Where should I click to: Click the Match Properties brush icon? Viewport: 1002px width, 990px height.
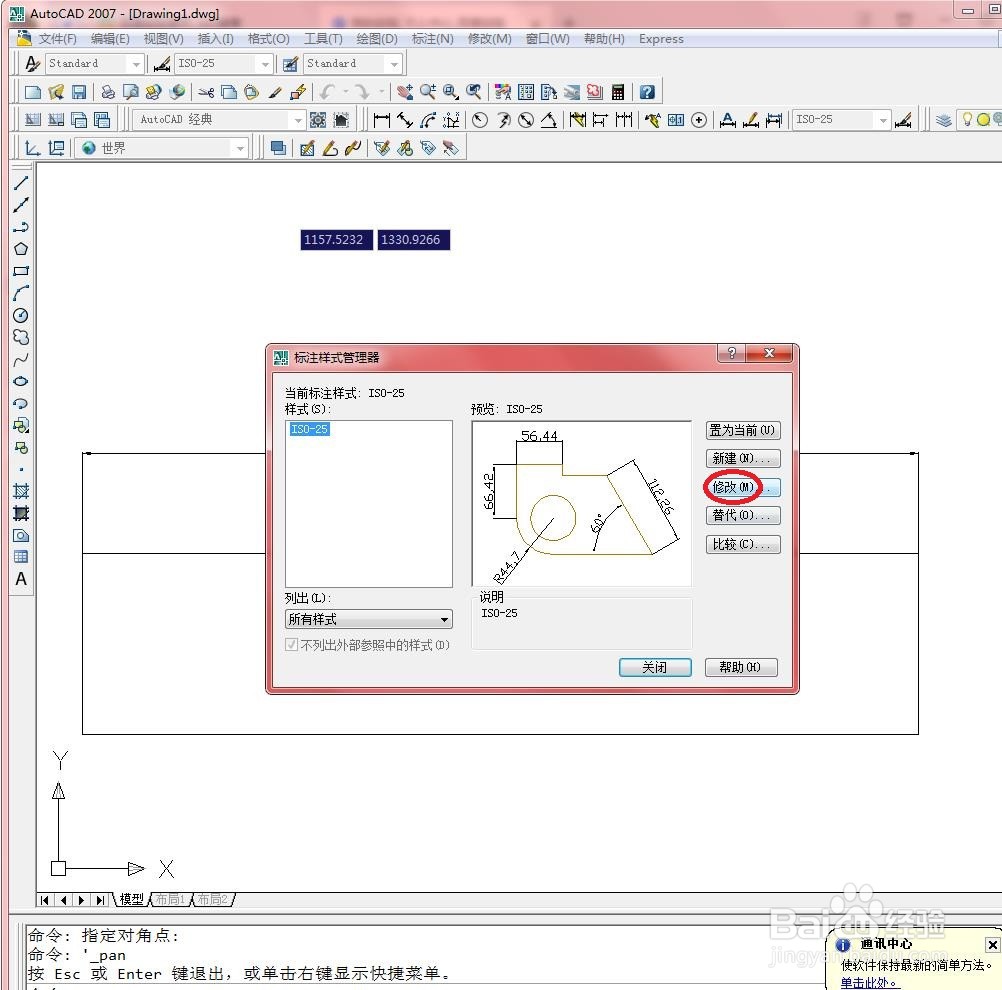[275, 92]
